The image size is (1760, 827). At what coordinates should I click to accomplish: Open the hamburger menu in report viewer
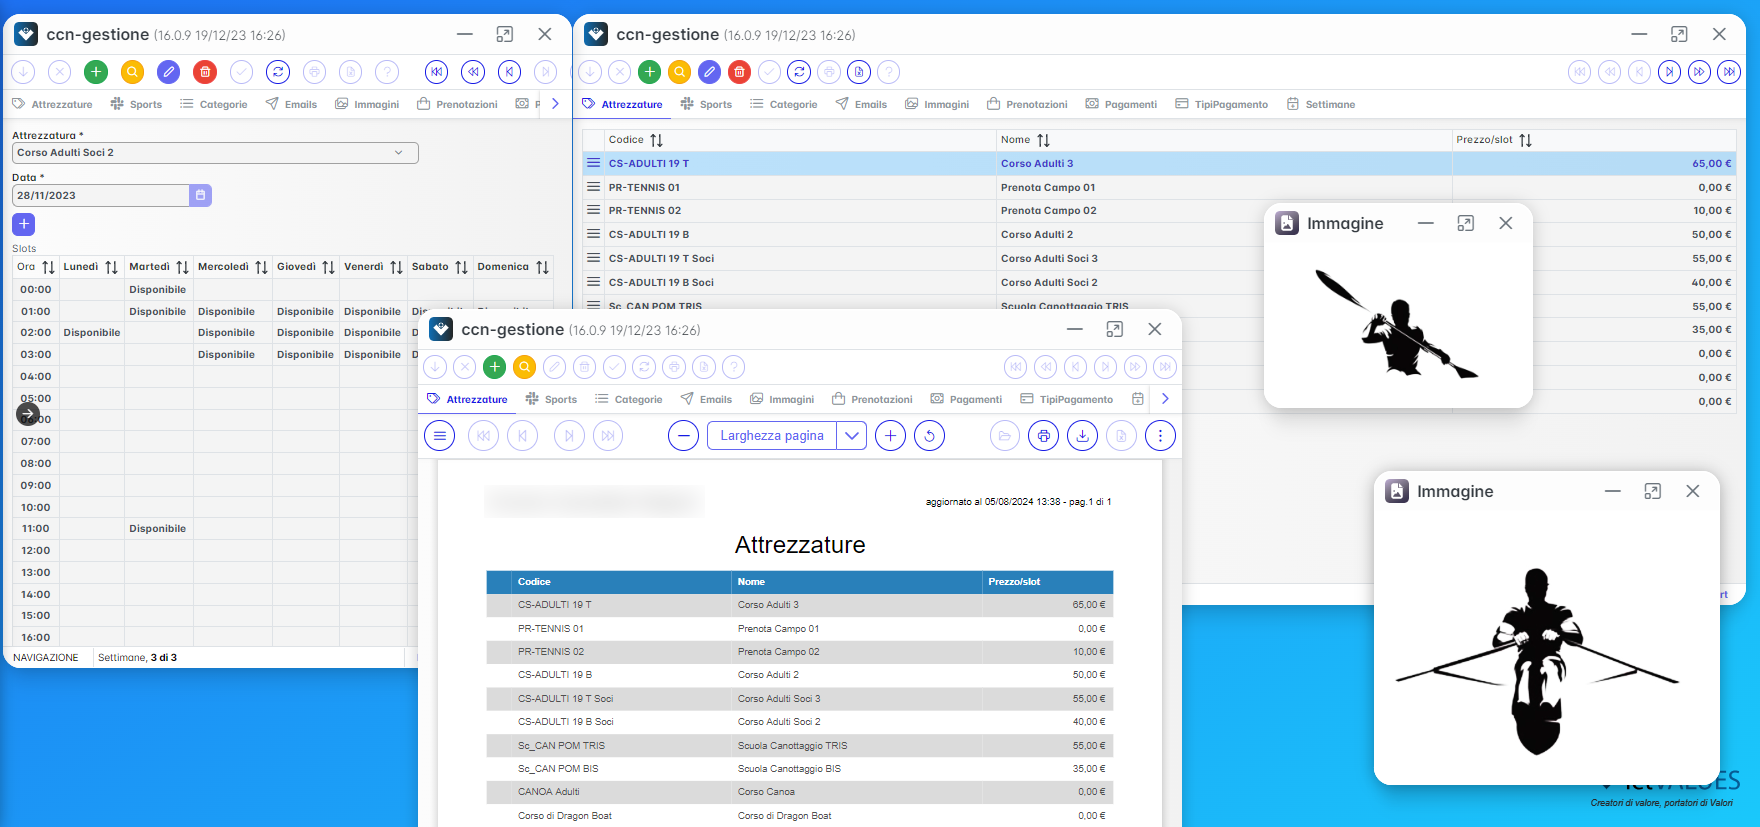[x=440, y=436]
